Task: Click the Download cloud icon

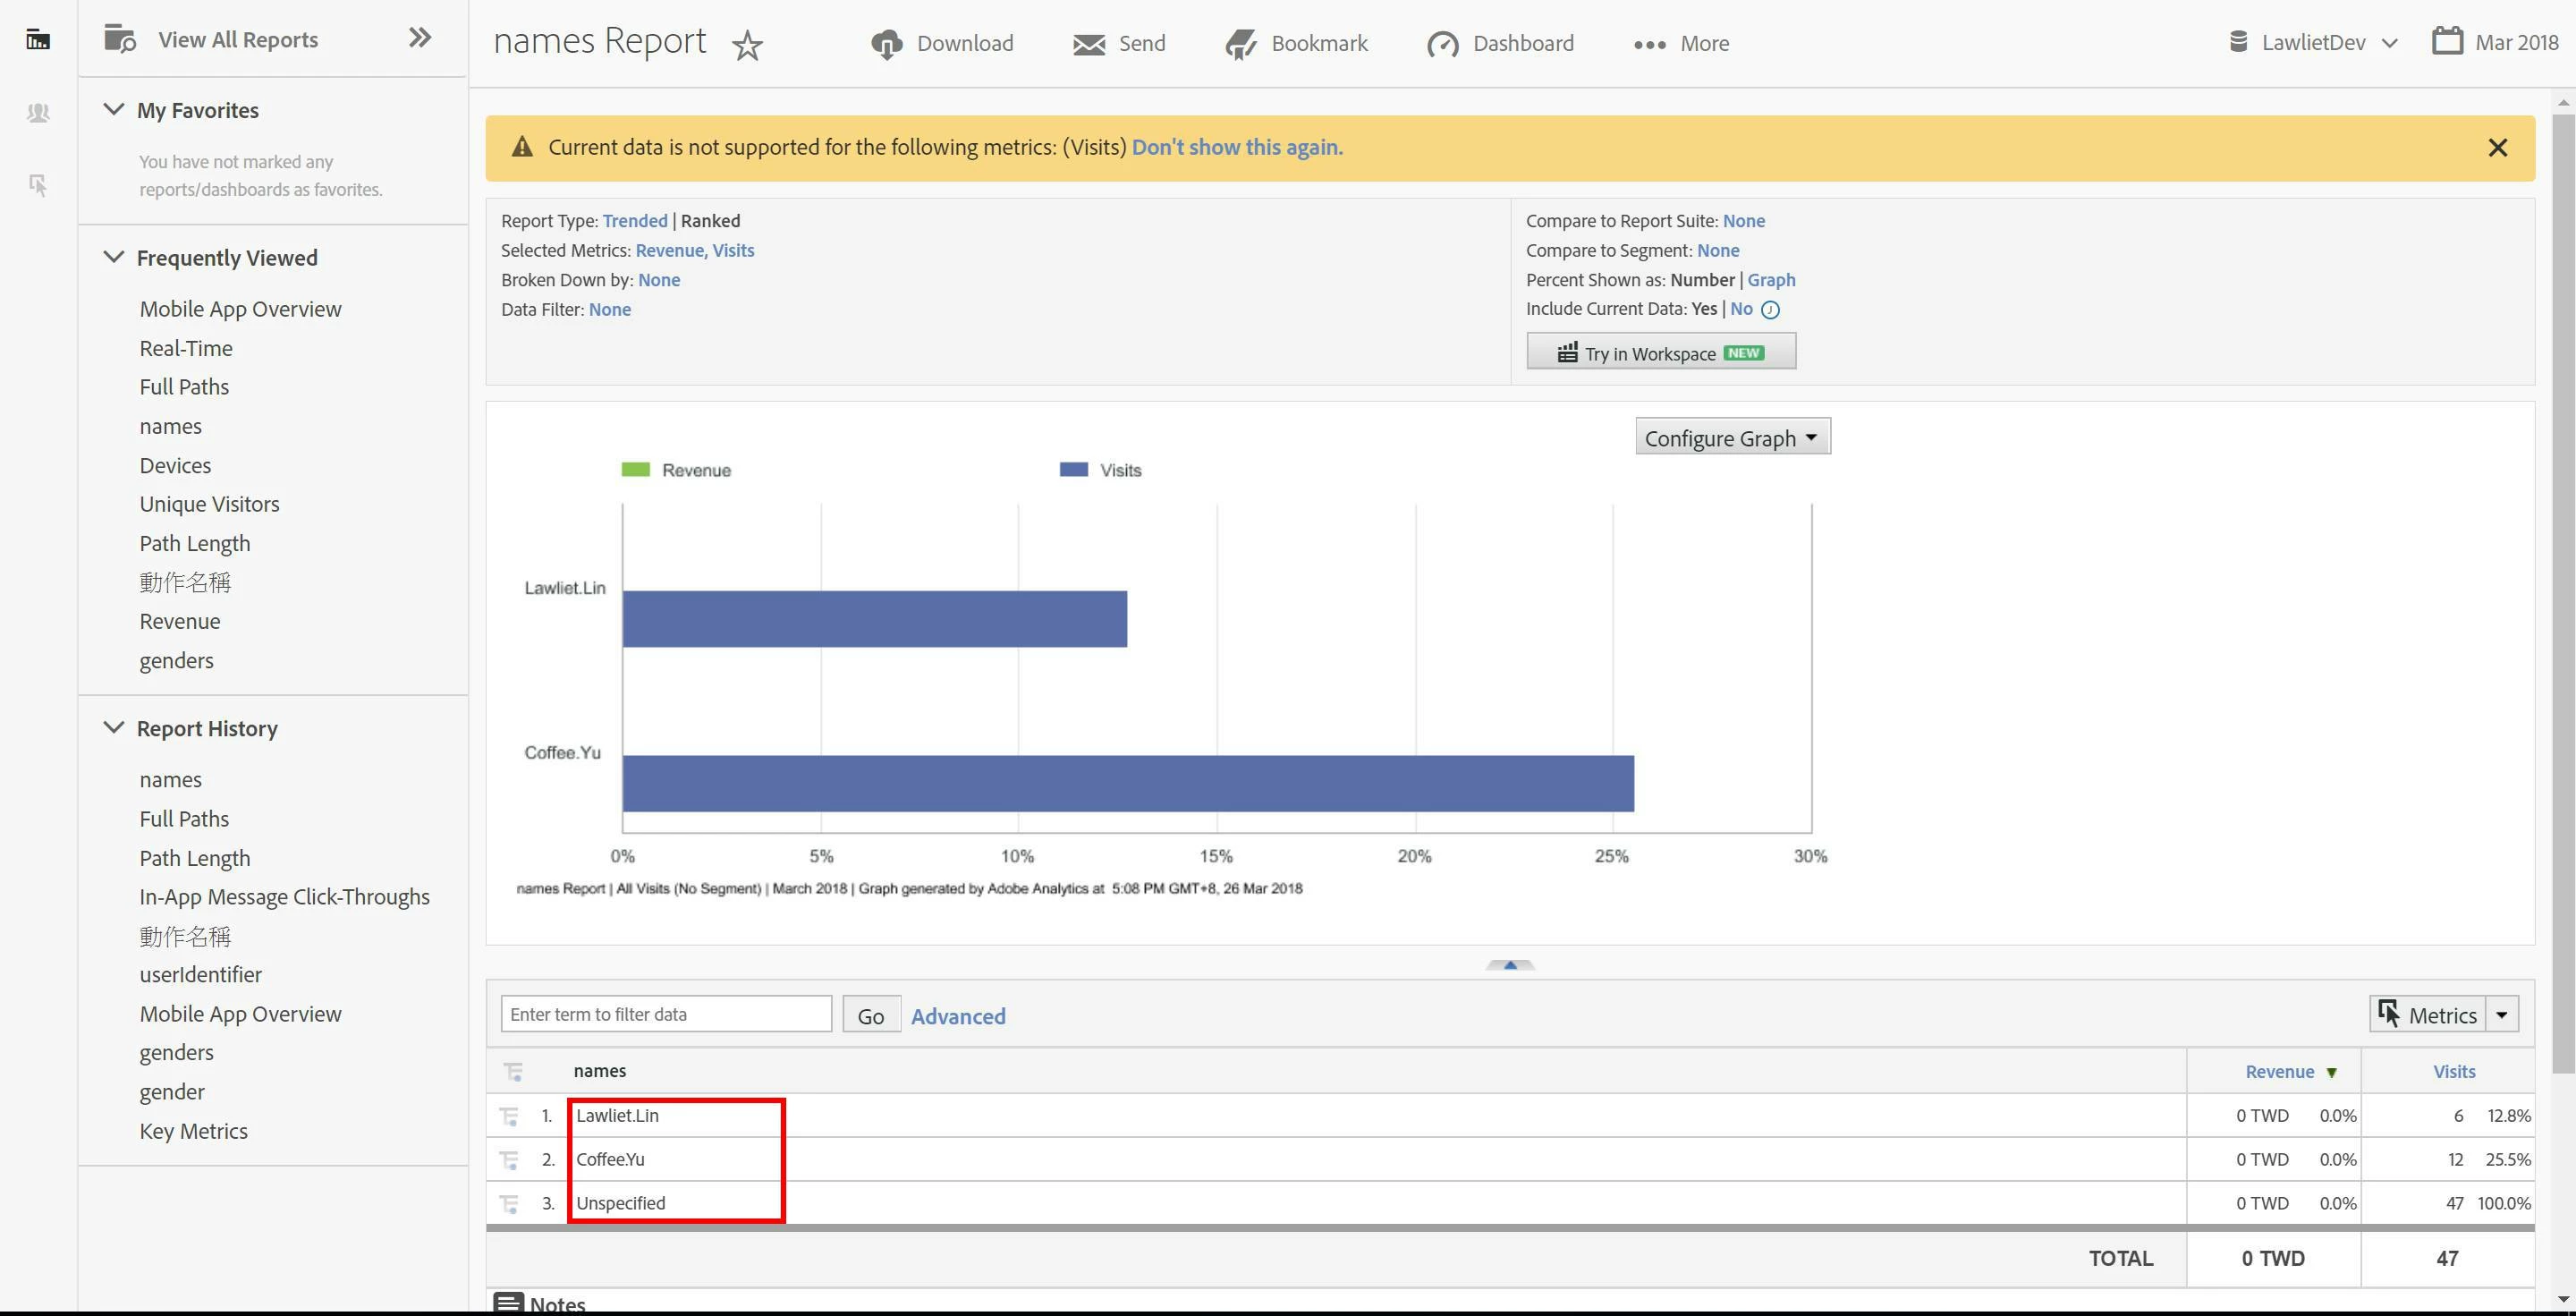Action: point(886,44)
